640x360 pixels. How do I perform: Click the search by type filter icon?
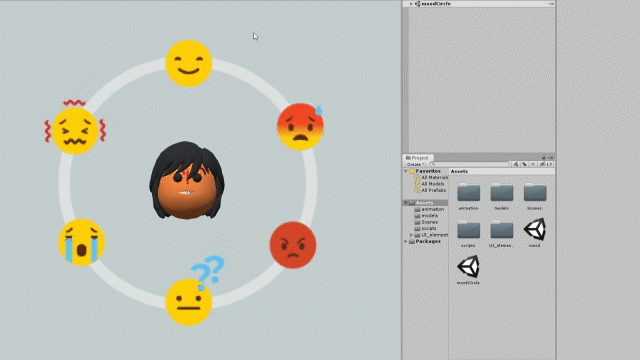[516, 164]
